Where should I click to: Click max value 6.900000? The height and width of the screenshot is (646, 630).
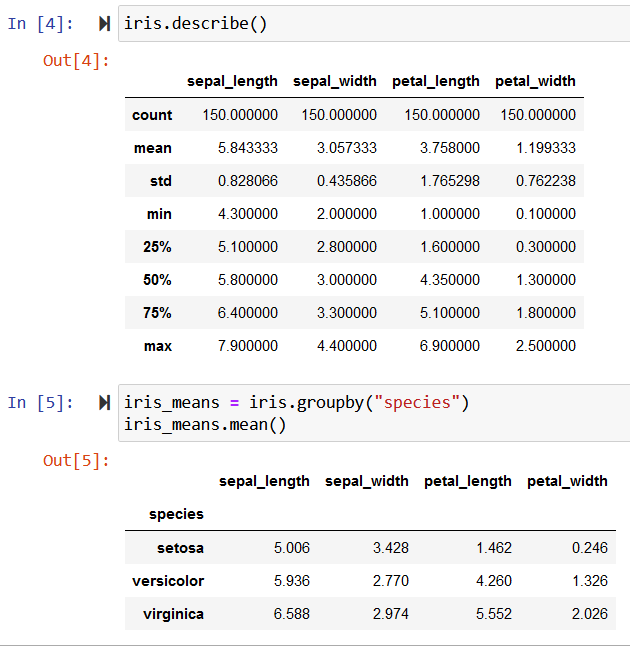point(450,346)
